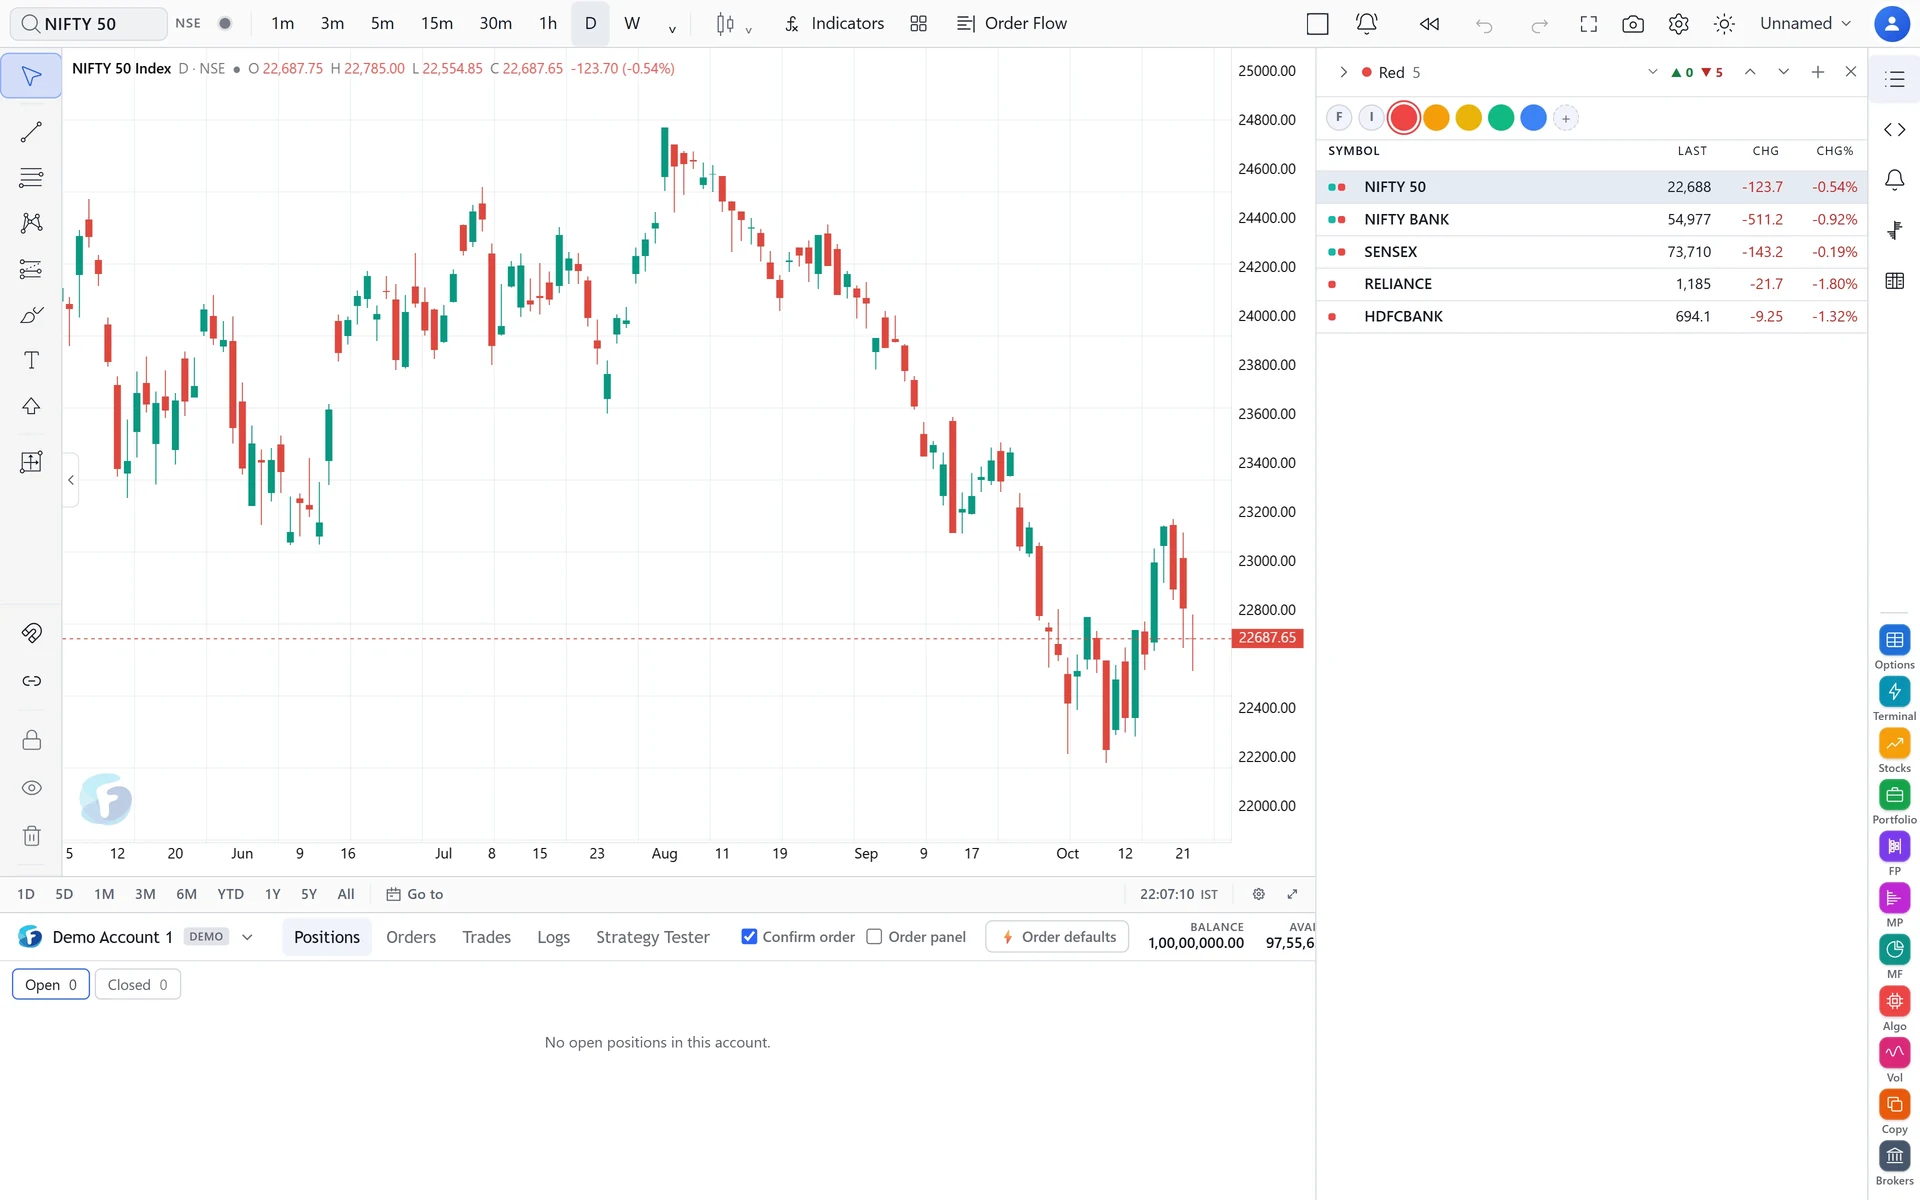This screenshot has height=1200, width=1920.
Task: Select the 15m timeframe
Action: click(437, 24)
